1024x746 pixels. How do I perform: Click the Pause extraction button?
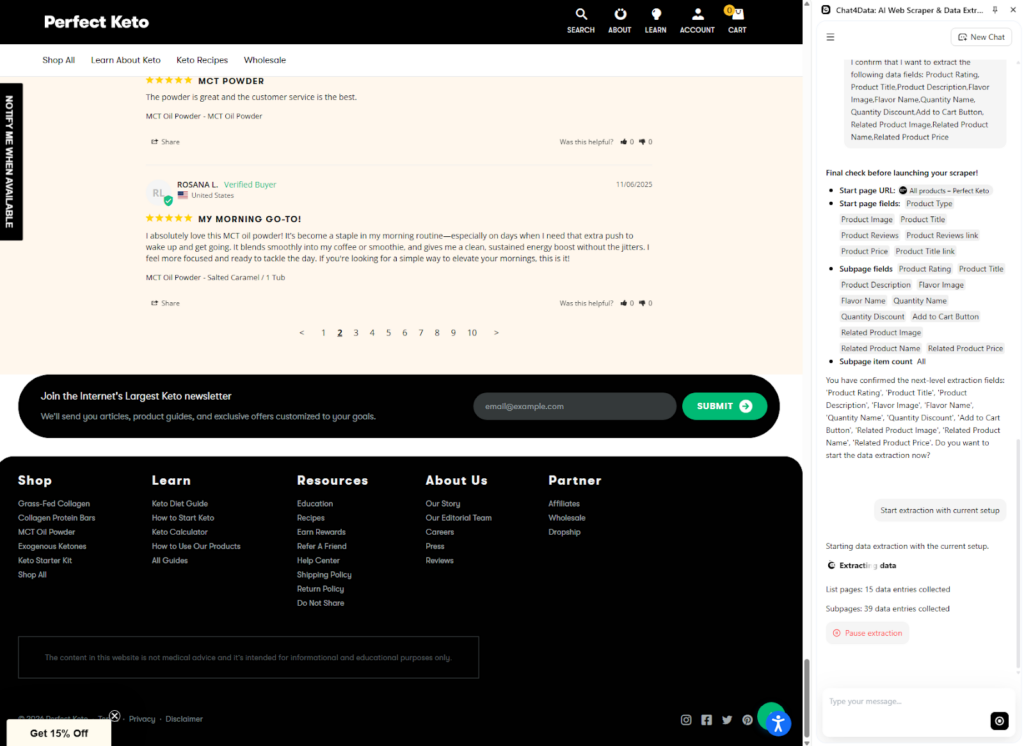click(x=867, y=632)
